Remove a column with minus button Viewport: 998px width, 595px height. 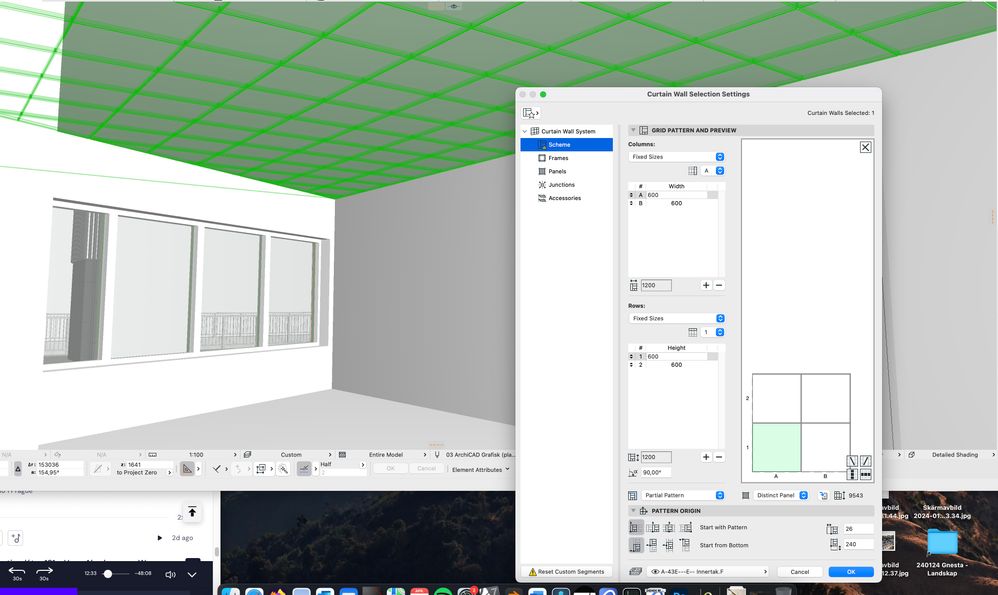pos(719,285)
